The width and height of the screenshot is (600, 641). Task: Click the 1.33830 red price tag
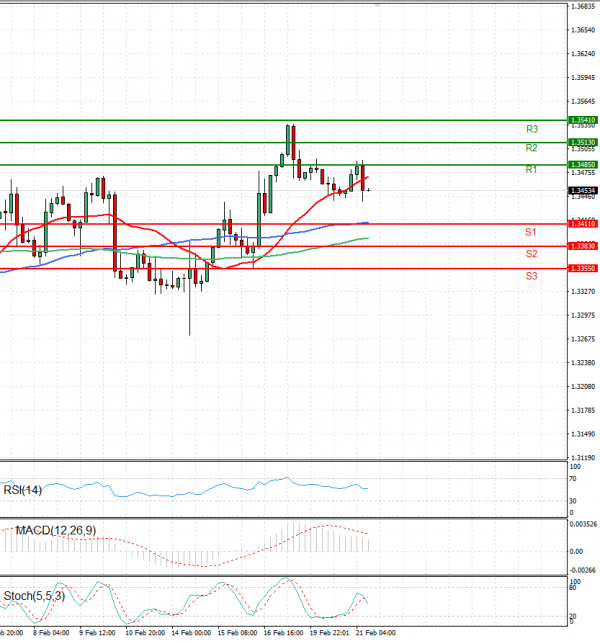tap(583, 246)
